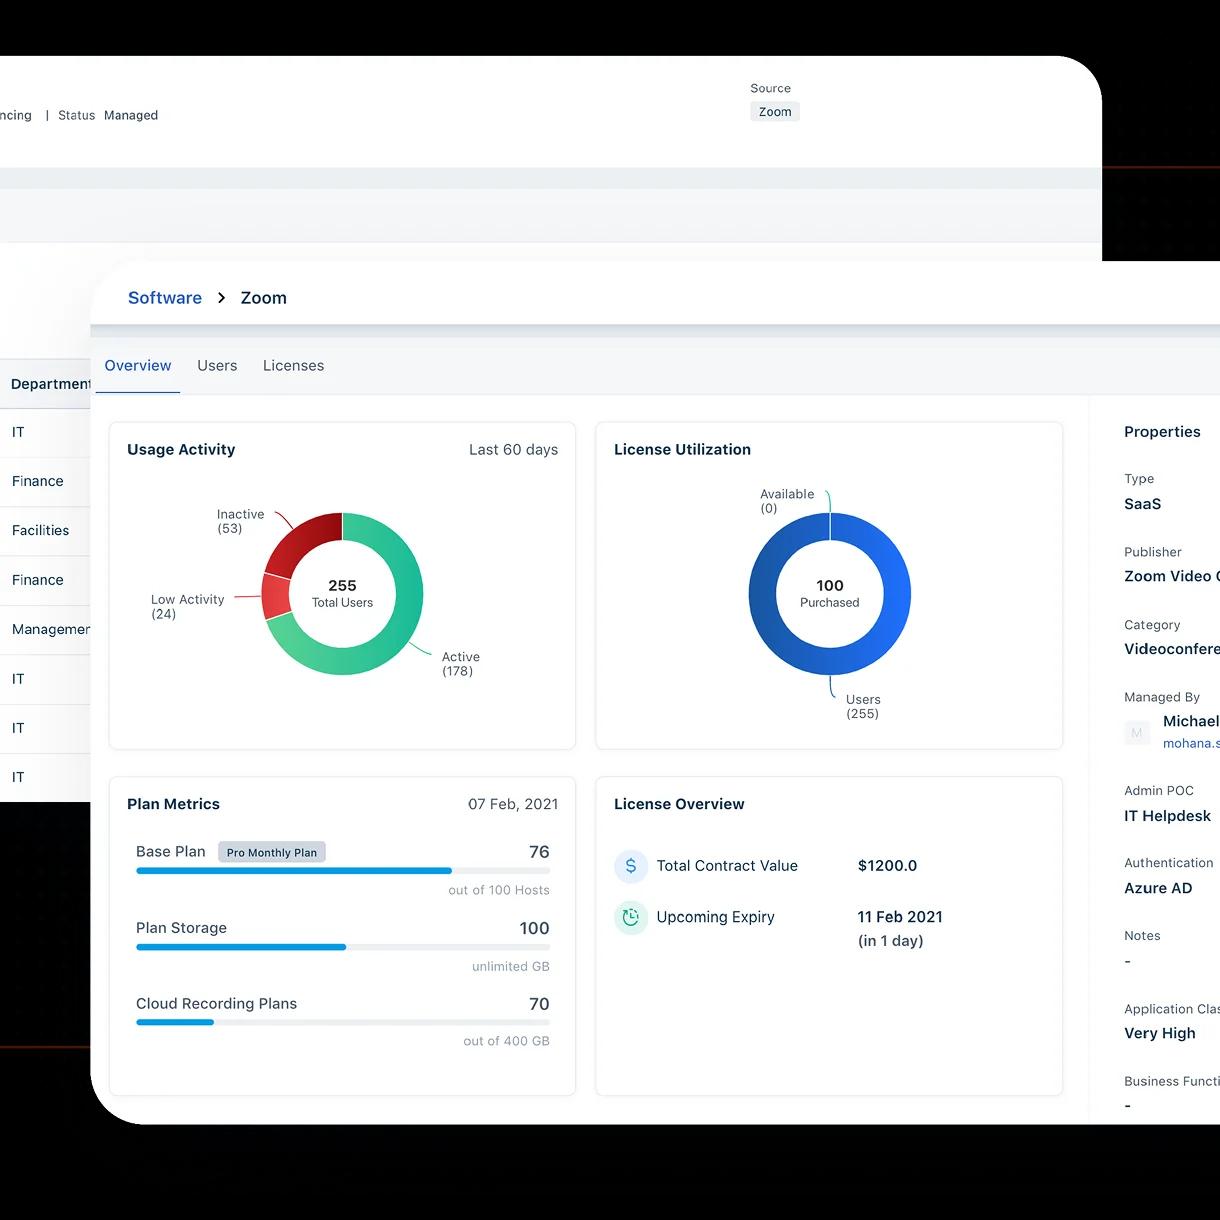The image size is (1220, 1220).
Task: Click the dollar icon beside Total Contract Value
Action: [x=631, y=866]
